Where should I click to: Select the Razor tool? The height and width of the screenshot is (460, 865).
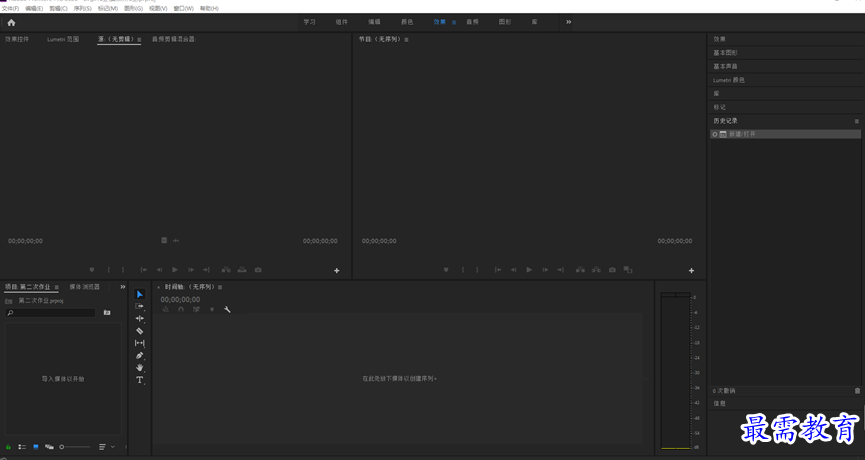140,331
